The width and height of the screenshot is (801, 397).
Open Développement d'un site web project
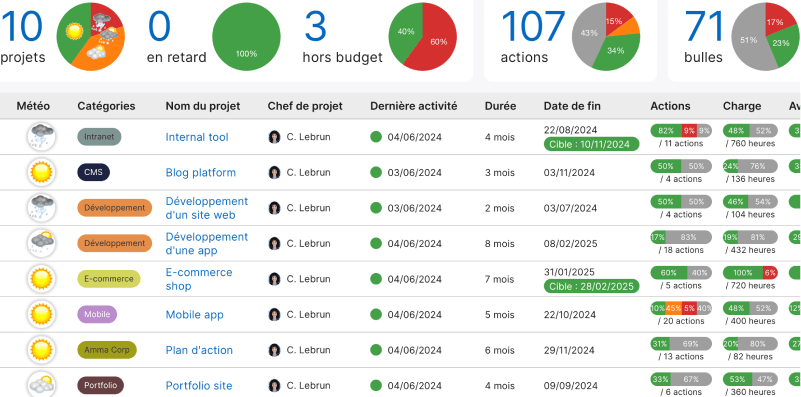point(207,208)
